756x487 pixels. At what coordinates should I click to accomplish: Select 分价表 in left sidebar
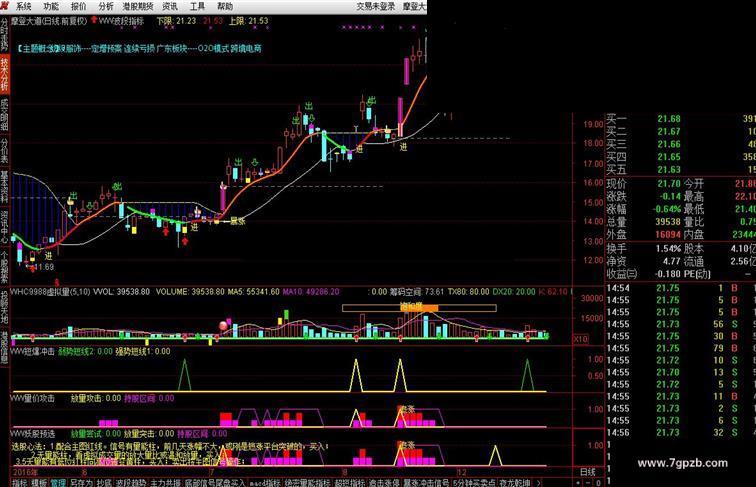coord(4,150)
